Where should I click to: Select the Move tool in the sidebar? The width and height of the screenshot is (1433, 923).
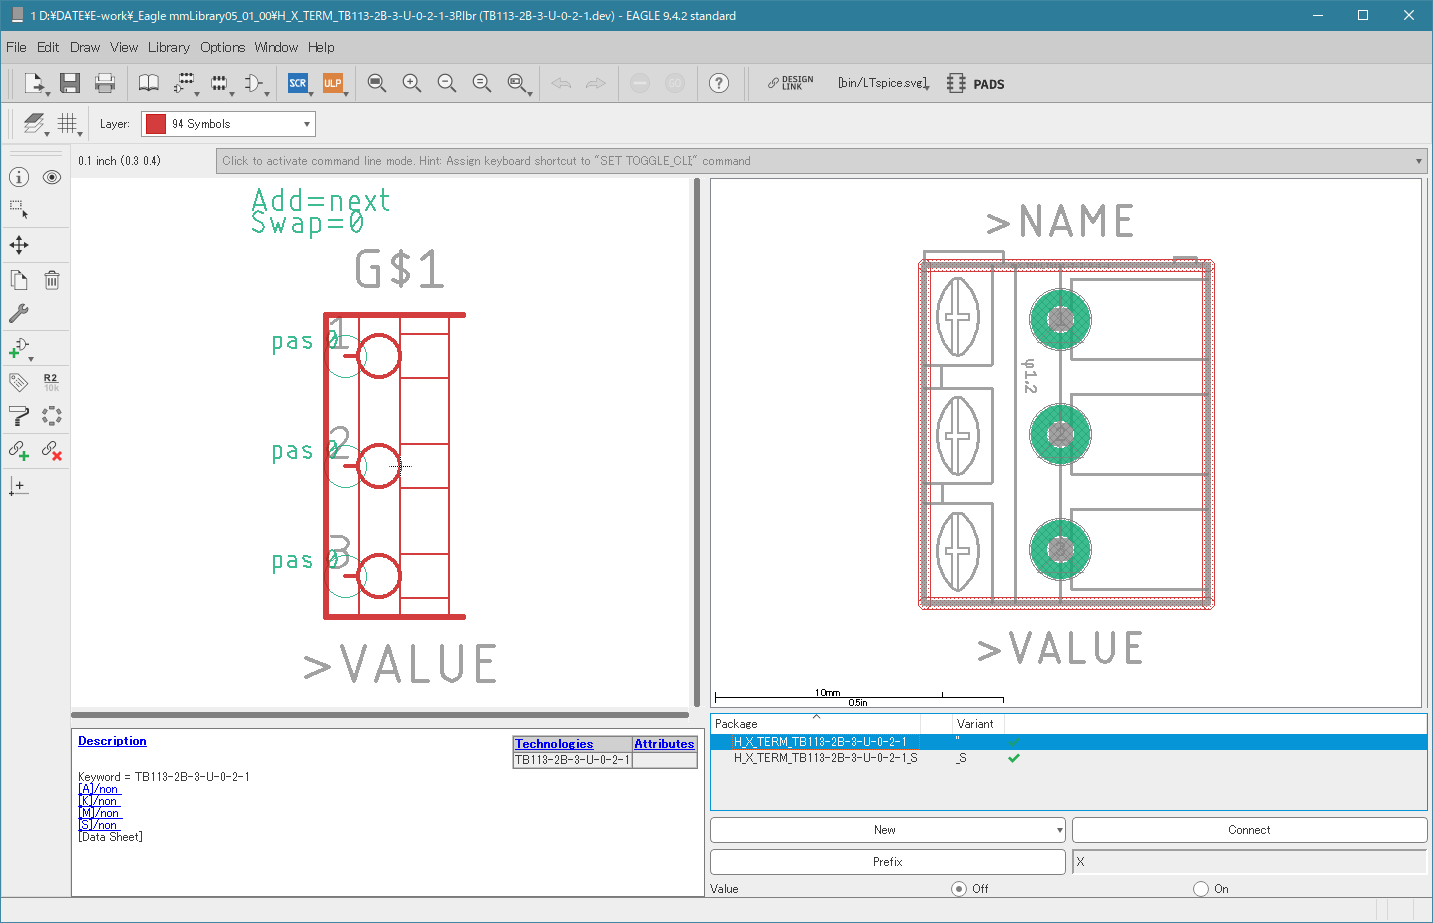point(19,245)
